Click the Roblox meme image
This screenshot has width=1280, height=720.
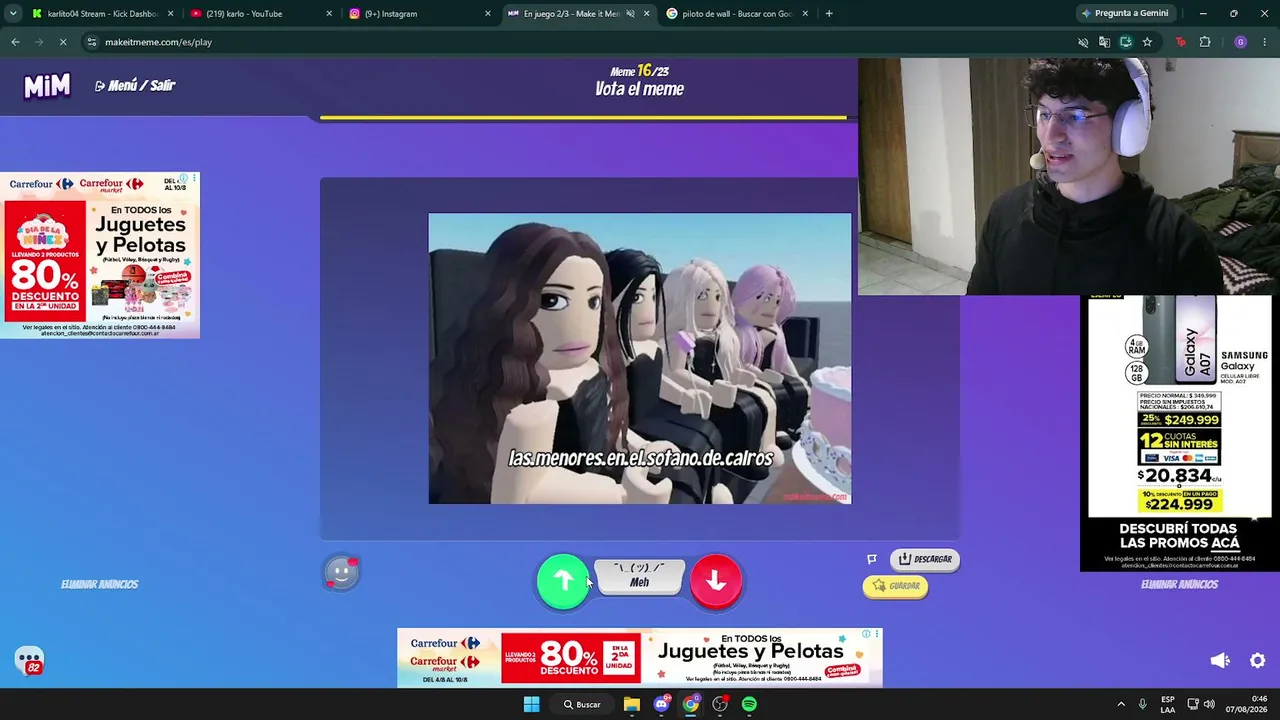point(640,358)
